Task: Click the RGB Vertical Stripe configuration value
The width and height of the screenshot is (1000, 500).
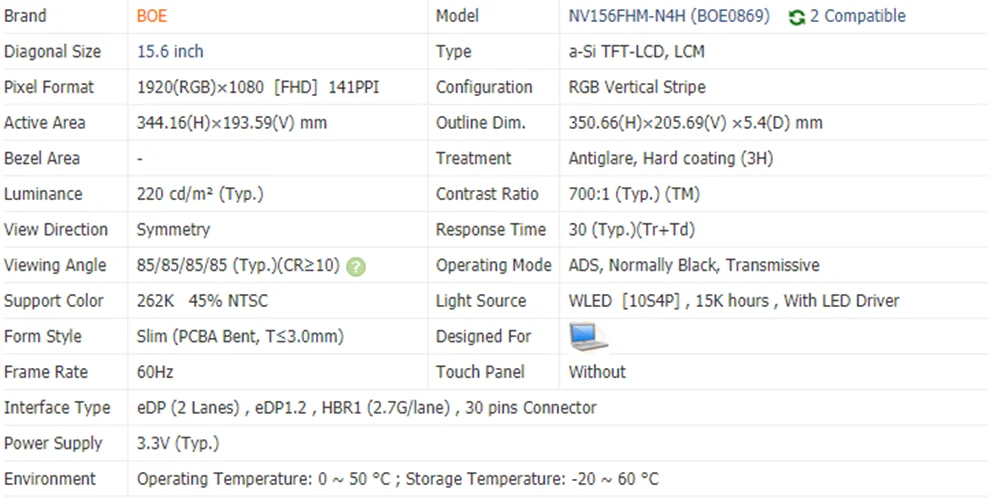Action: coord(636,87)
